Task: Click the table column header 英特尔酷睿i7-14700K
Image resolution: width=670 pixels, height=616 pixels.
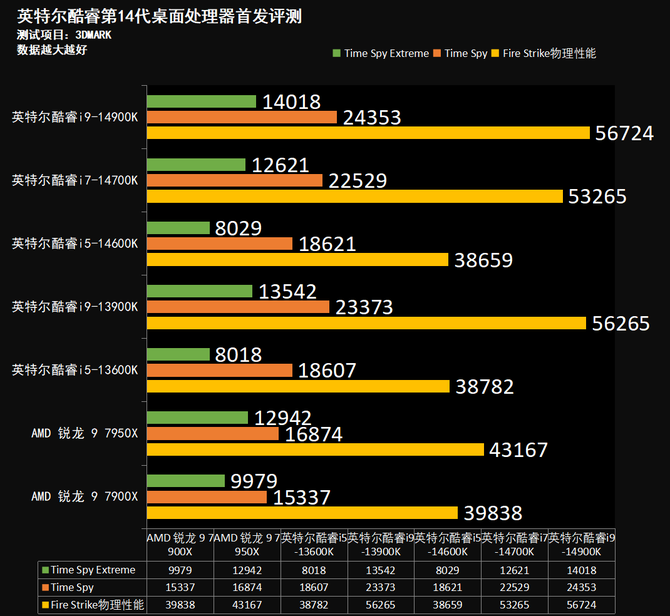Action: click(514, 545)
